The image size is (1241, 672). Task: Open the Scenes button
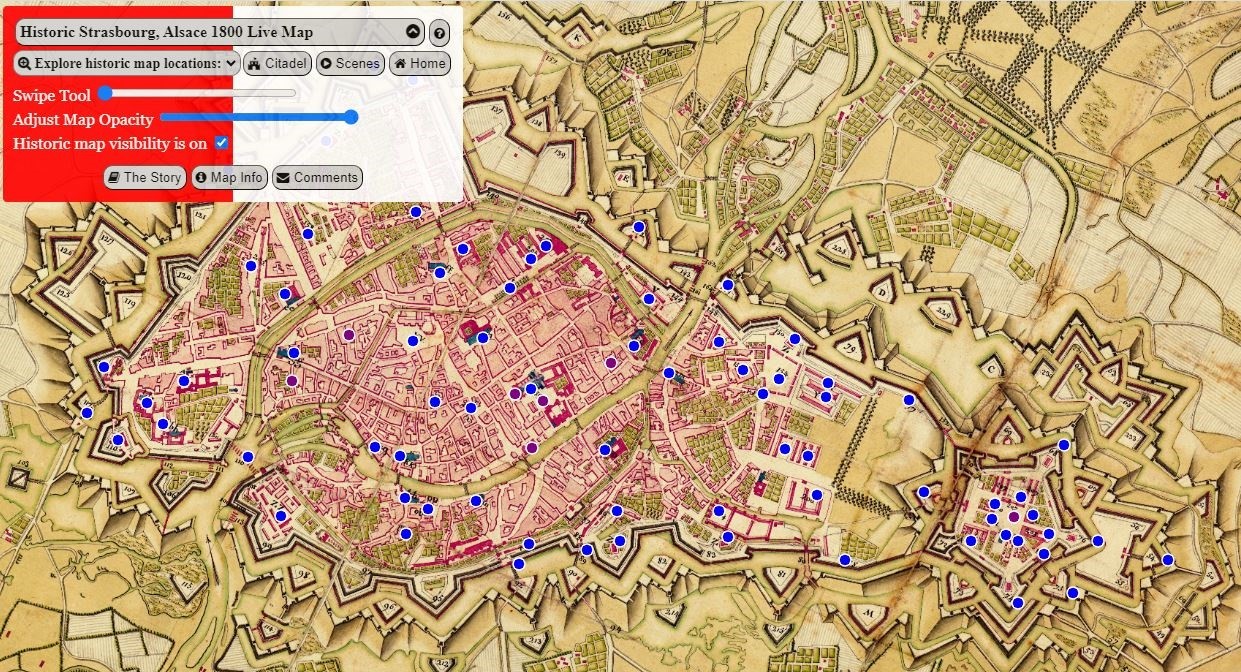pos(350,63)
